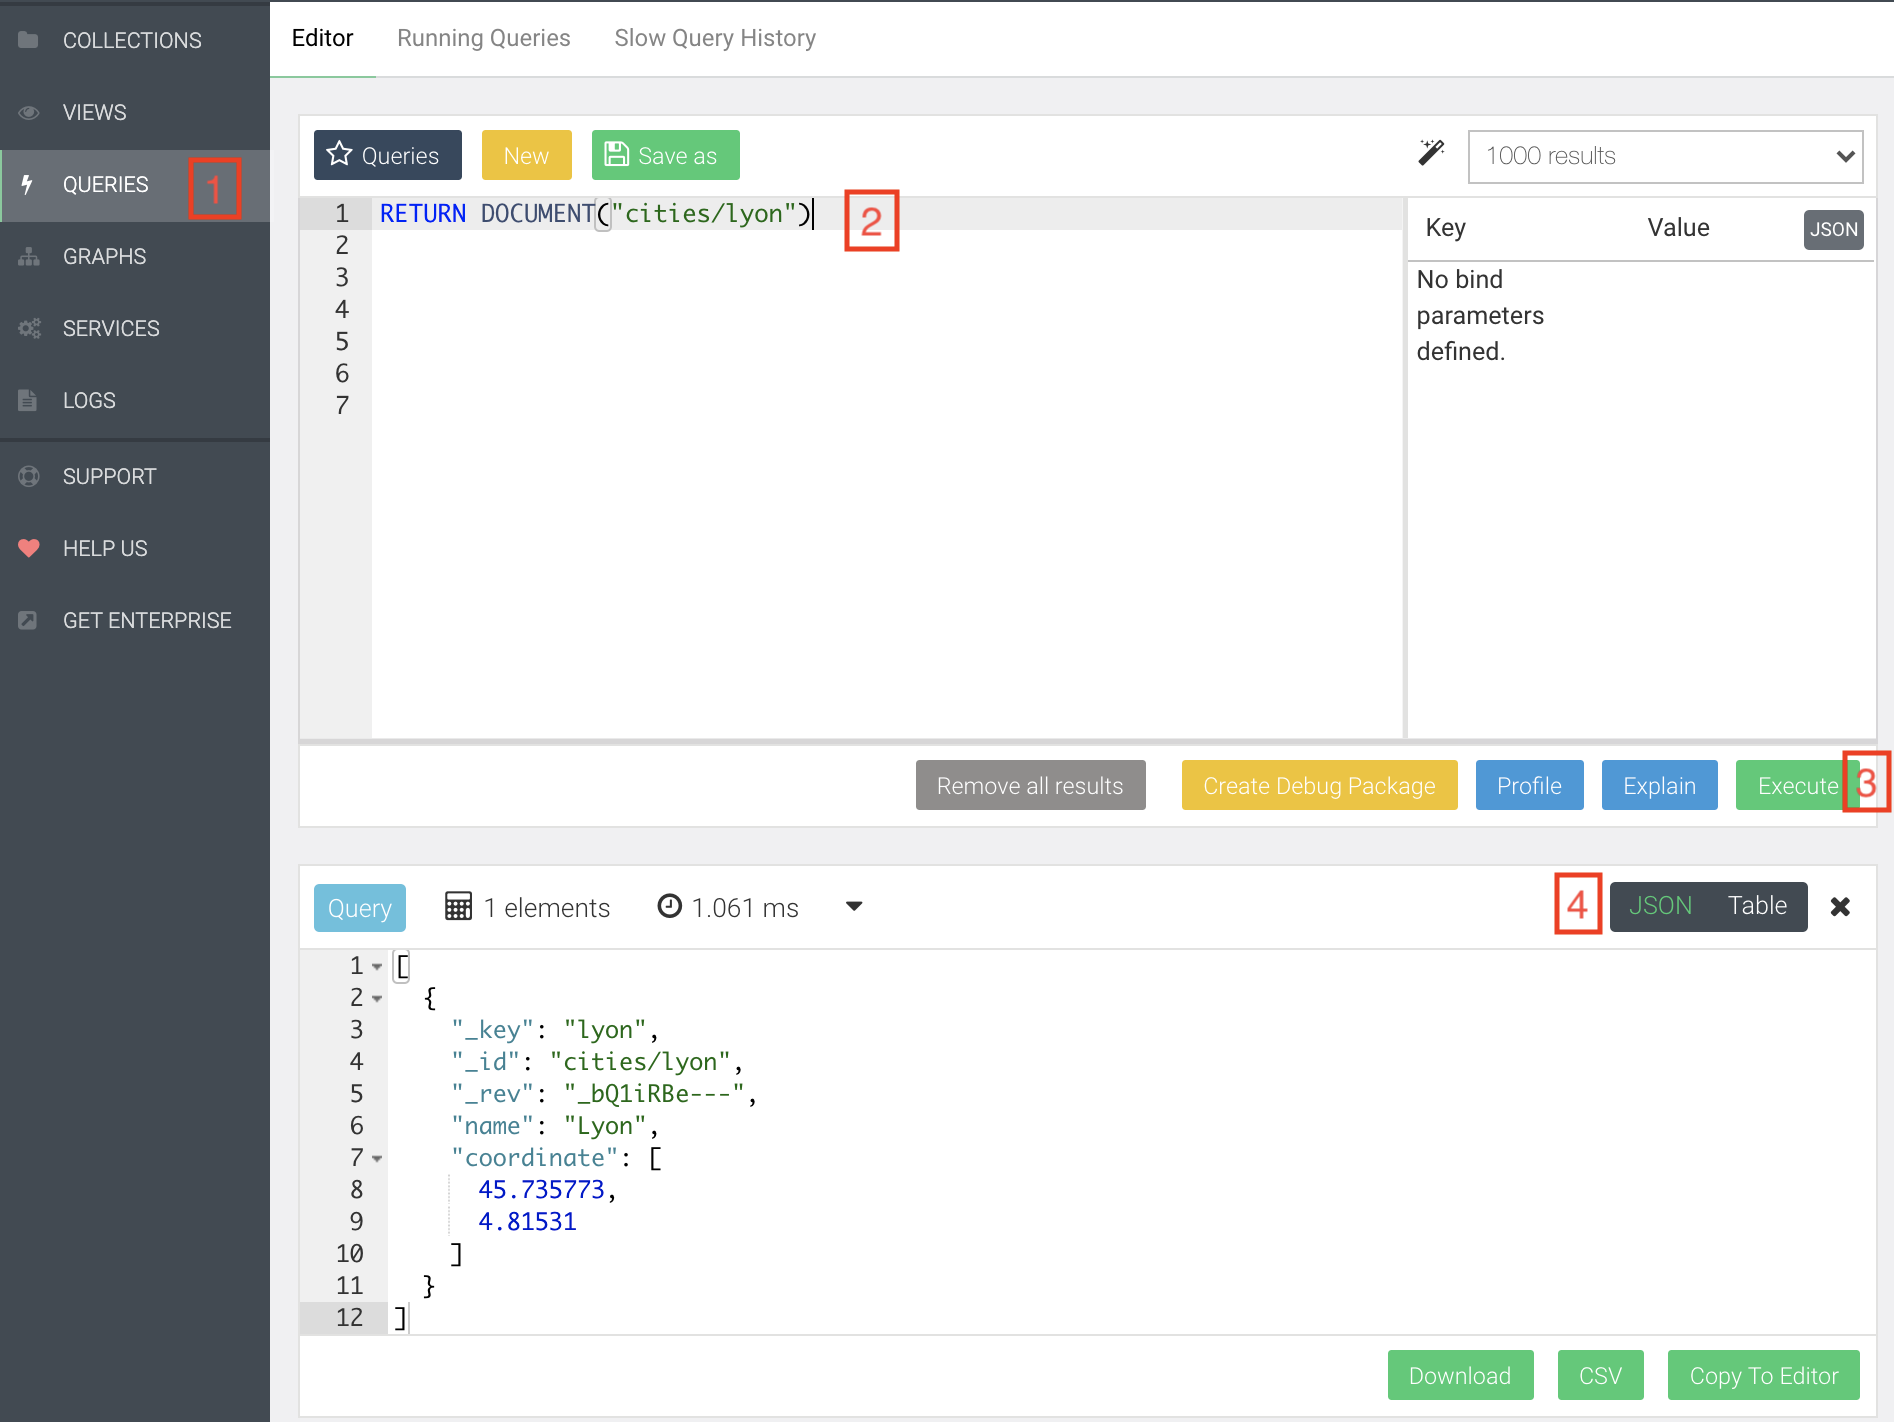Click the Graphs hierarchy icon in sidebar

pos(28,256)
